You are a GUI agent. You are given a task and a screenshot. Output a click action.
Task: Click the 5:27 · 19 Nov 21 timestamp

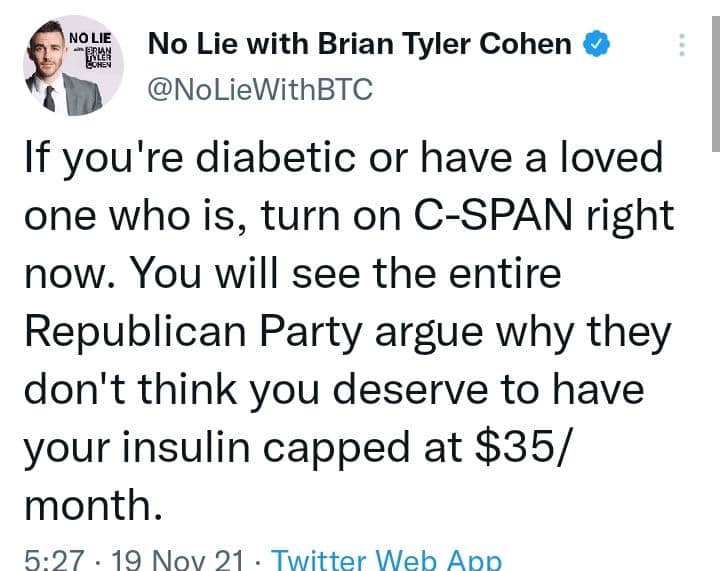point(134,560)
